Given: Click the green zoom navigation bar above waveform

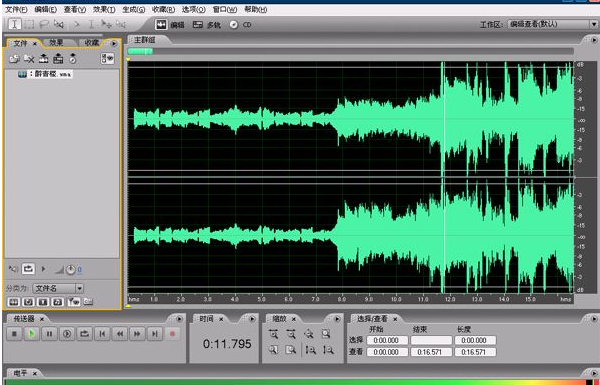Looking at the screenshot, I should tap(140, 51).
